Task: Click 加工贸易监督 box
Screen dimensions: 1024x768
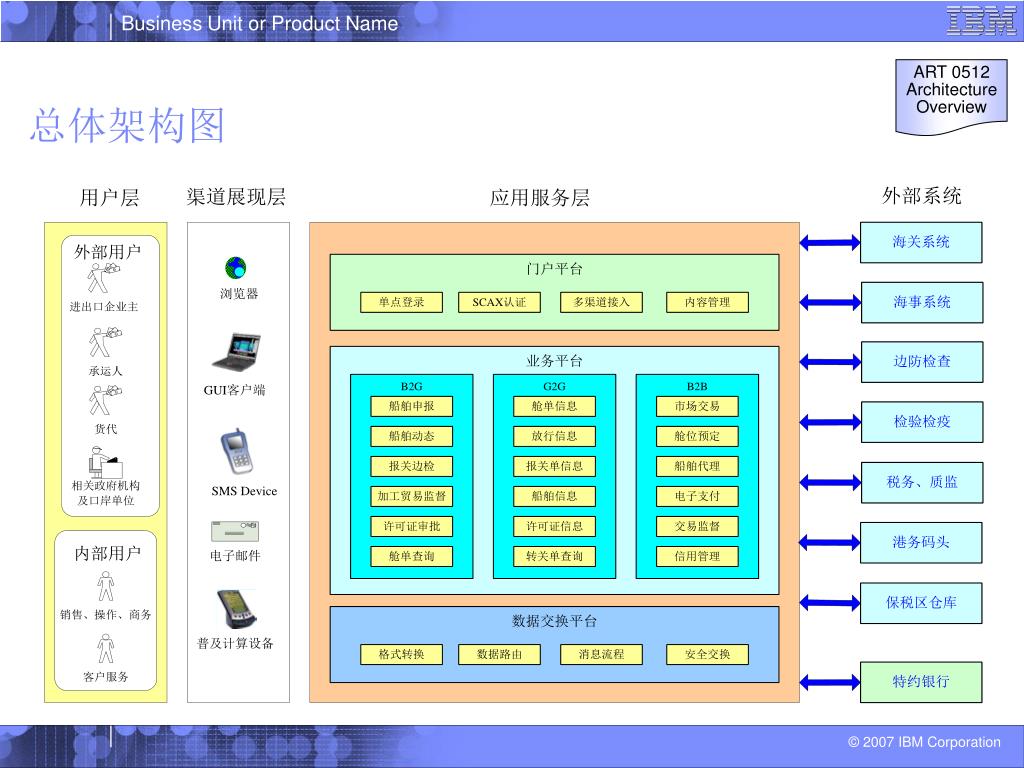Action: pyautogui.click(x=411, y=496)
